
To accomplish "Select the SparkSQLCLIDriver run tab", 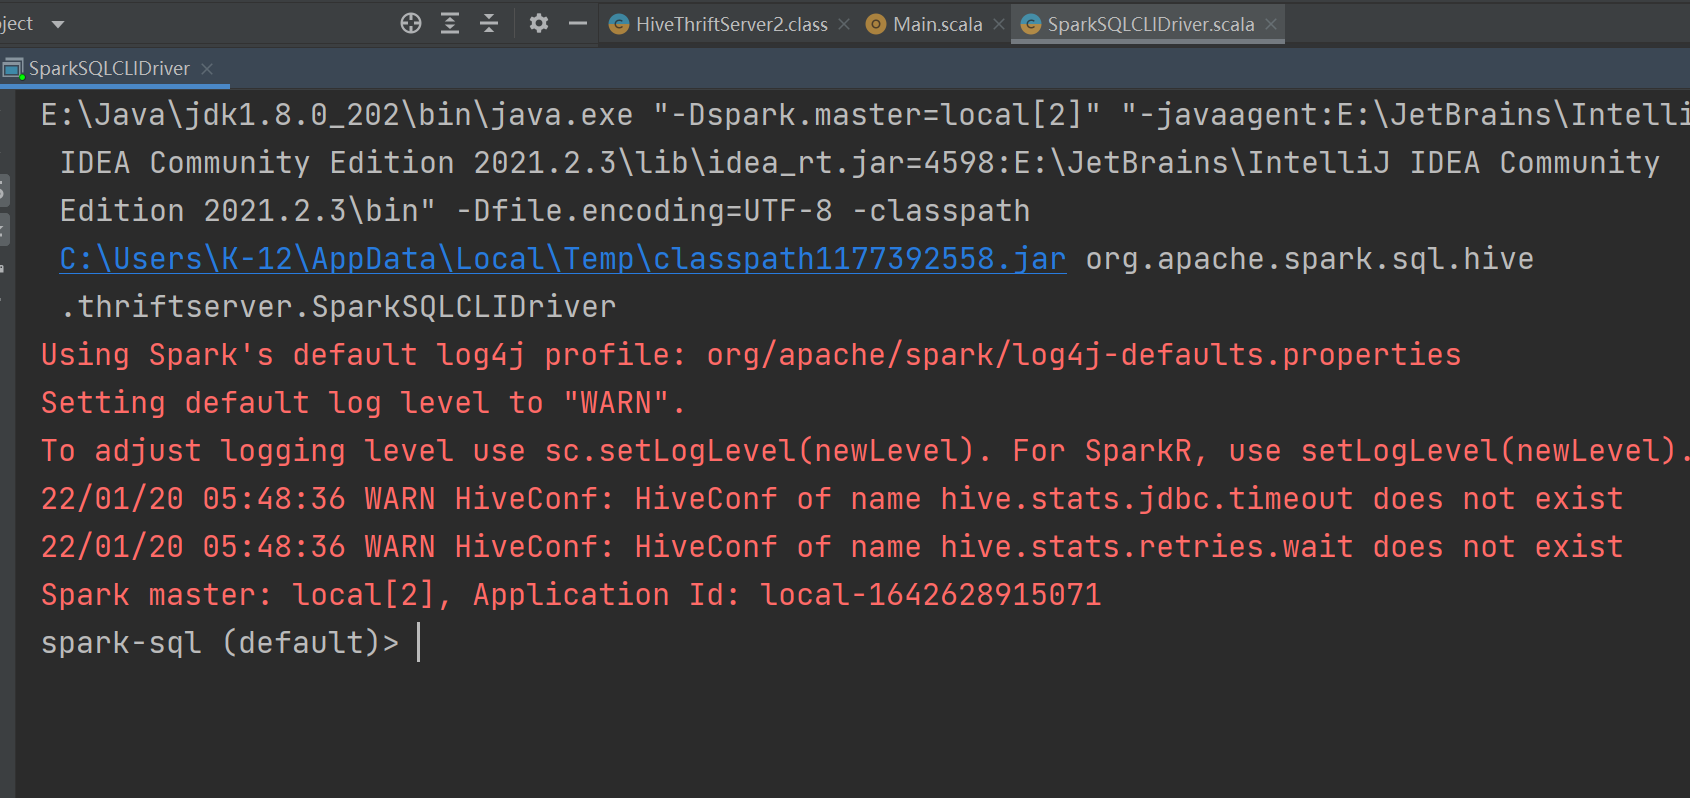I will point(109,68).
